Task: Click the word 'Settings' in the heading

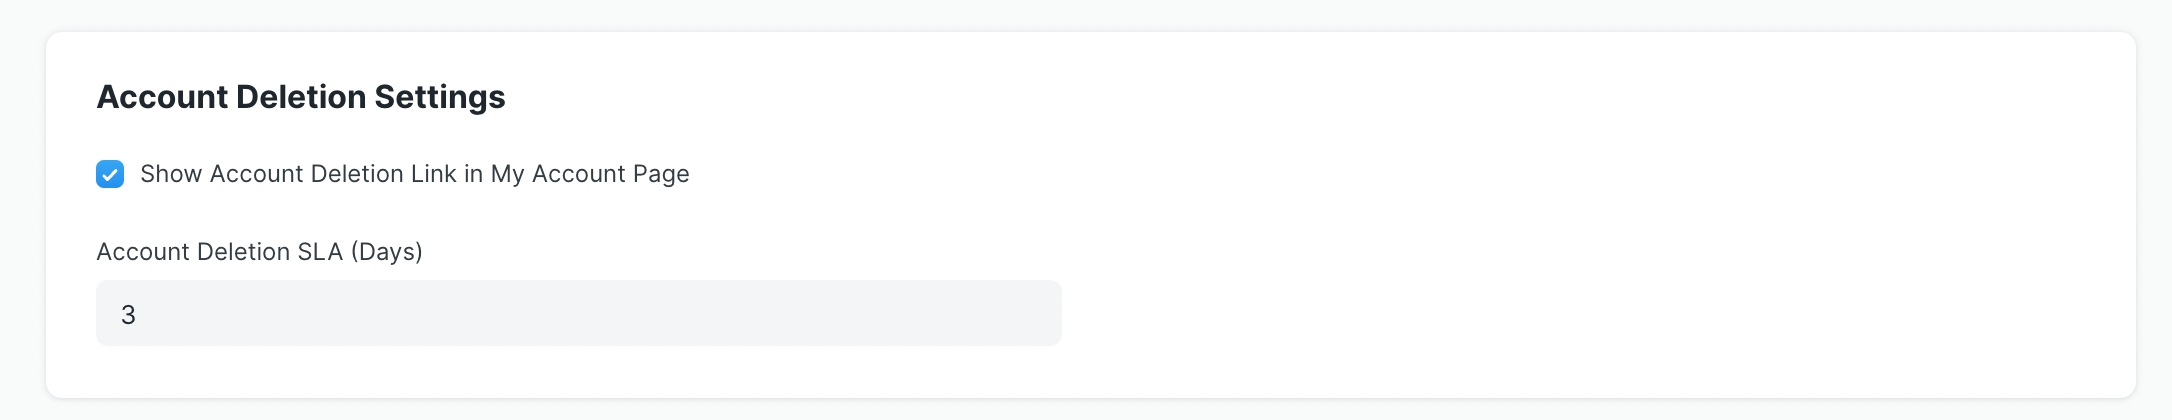Action: tap(440, 97)
